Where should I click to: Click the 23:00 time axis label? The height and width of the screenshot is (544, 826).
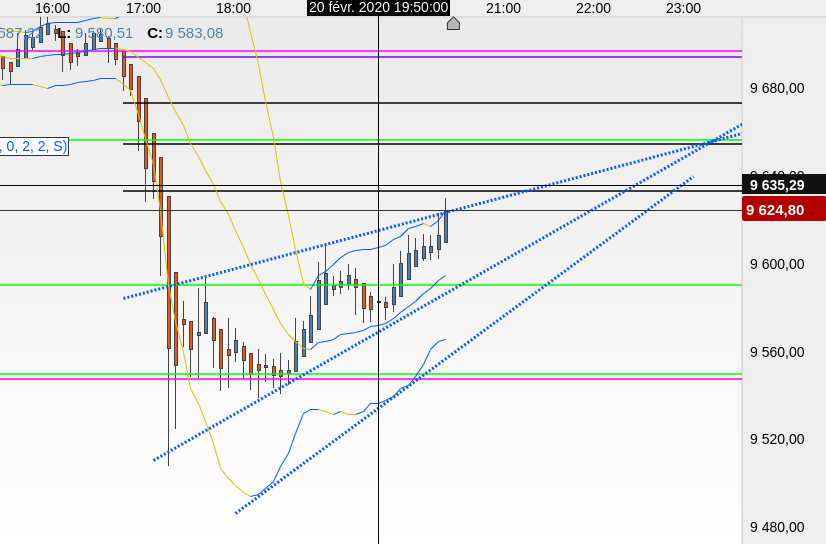[683, 8]
